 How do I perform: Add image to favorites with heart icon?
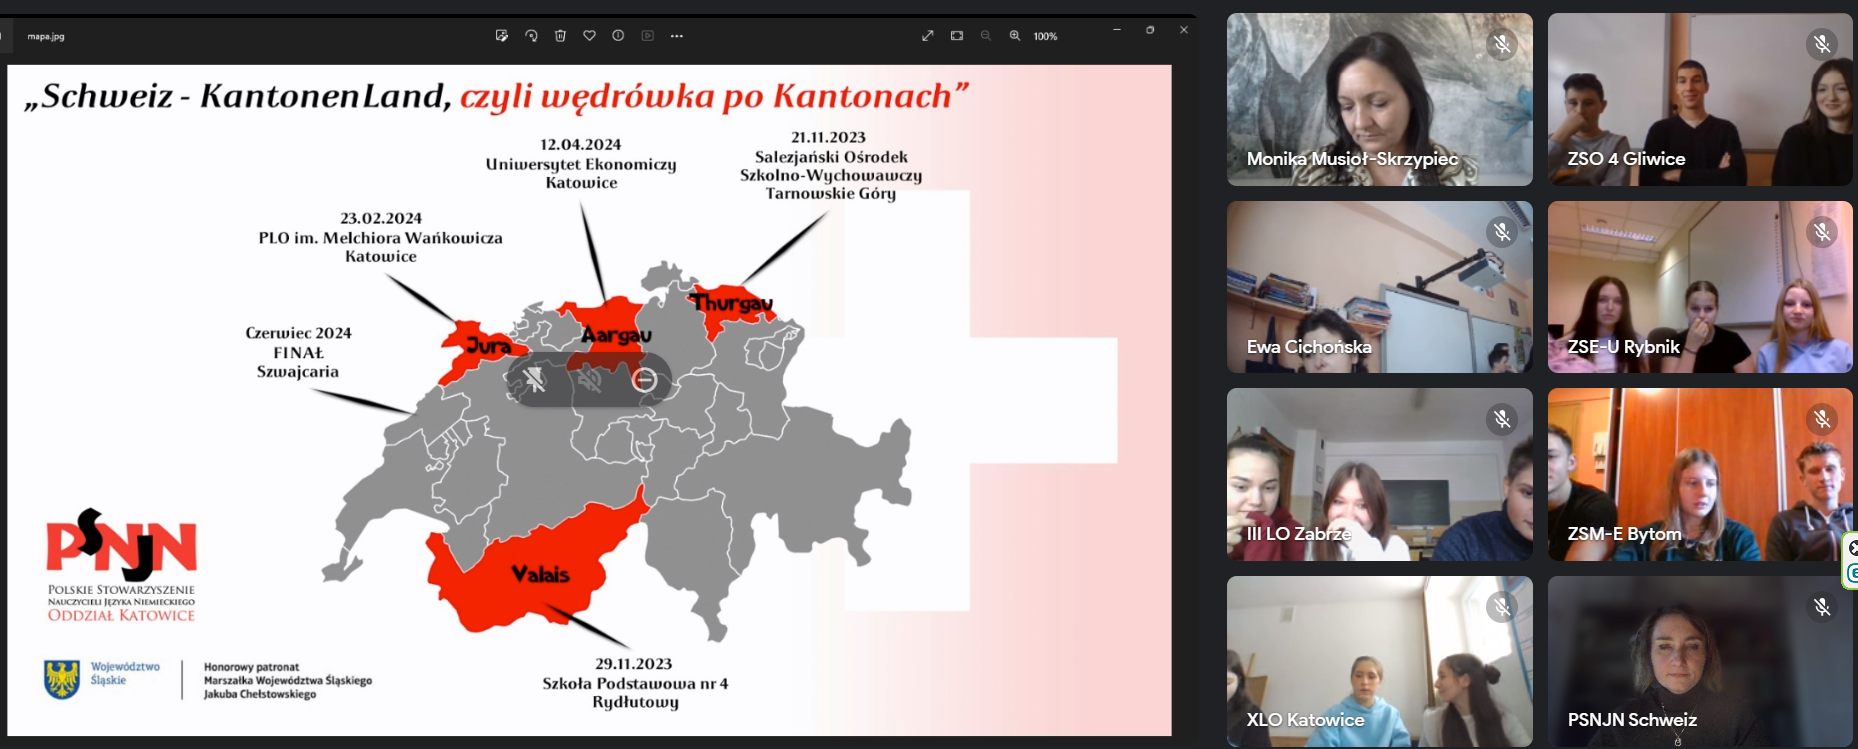tap(589, 36)
